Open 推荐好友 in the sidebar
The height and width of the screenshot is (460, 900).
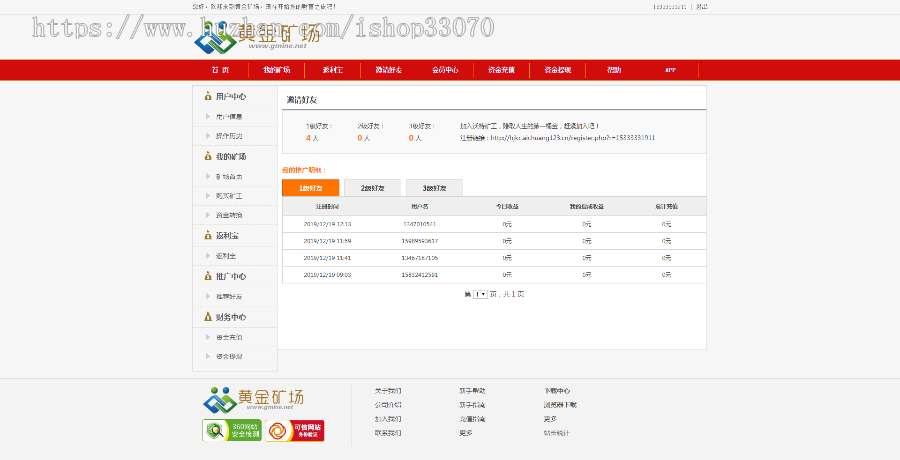229,296
